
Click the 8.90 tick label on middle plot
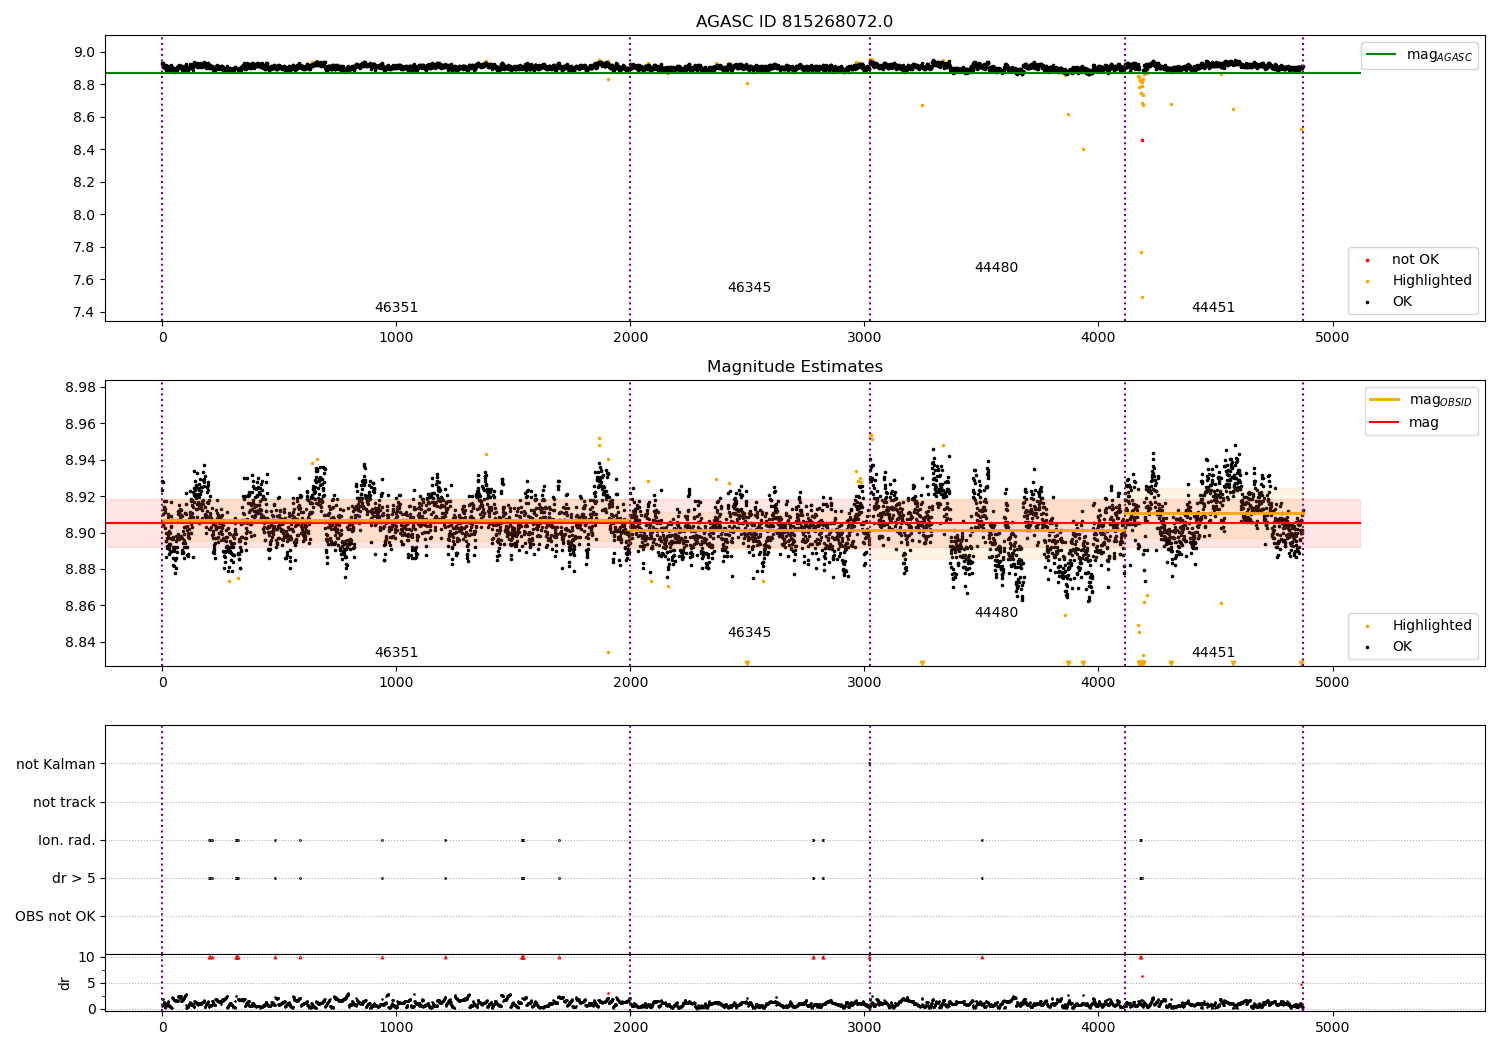click(x=80, y=534)
